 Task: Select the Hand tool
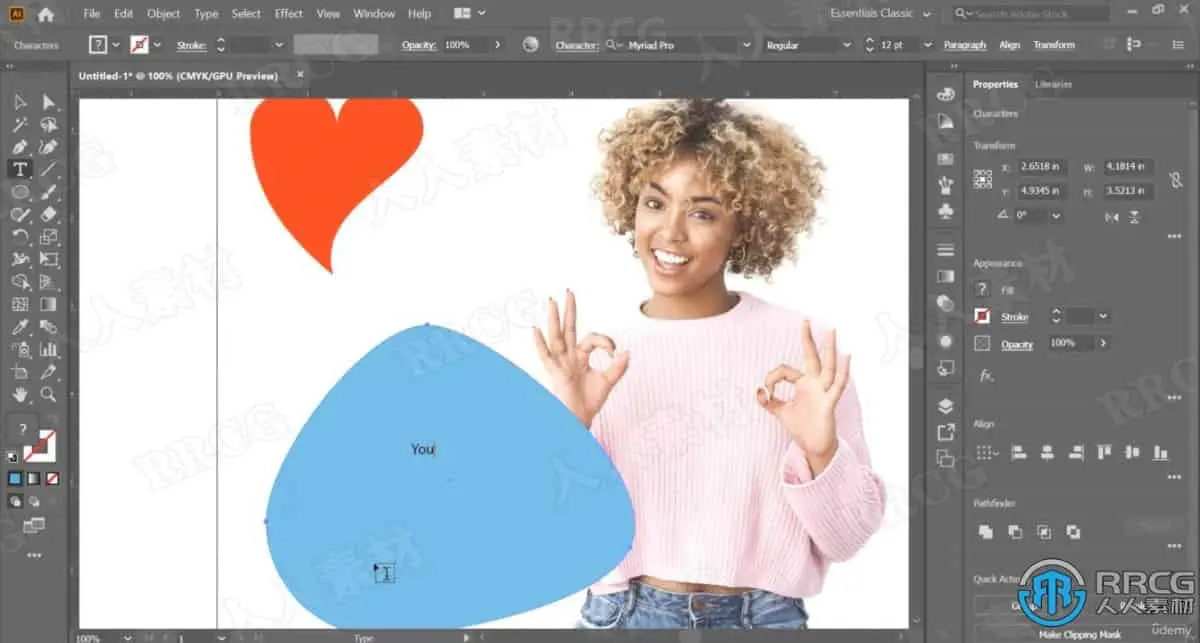click(x=20, y=395)
